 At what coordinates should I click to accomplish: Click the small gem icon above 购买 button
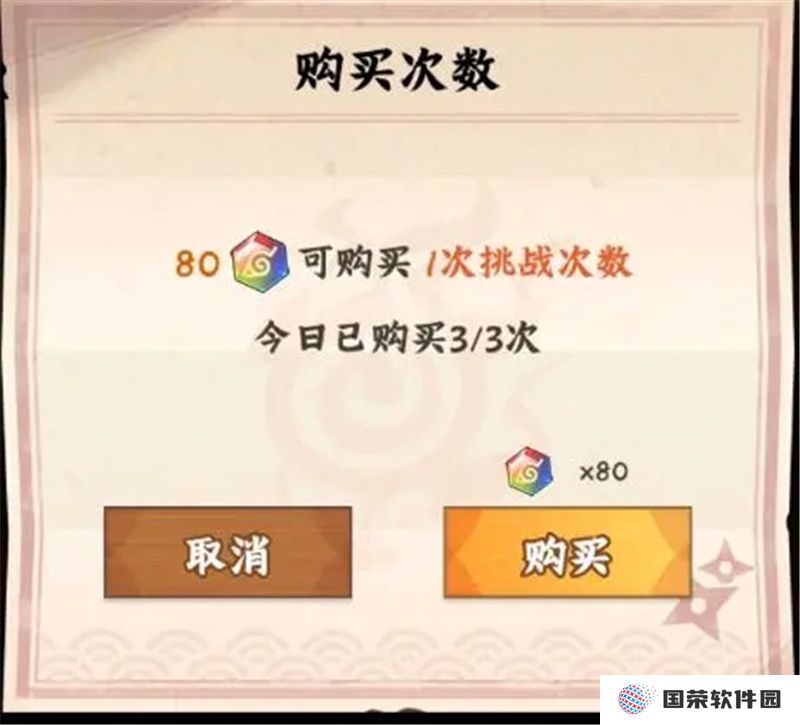point(529,471)
